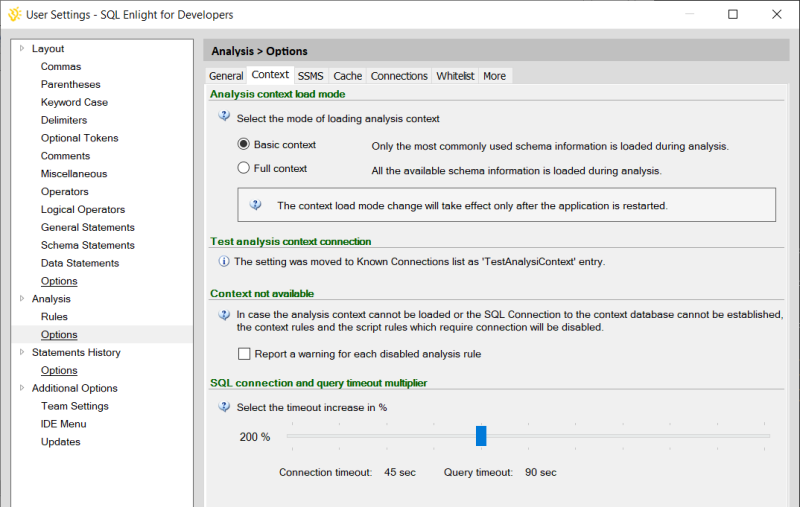Close the User Settings window
Image resolution: width=800 pixels, height=507 pixels.
pos(777,14)
